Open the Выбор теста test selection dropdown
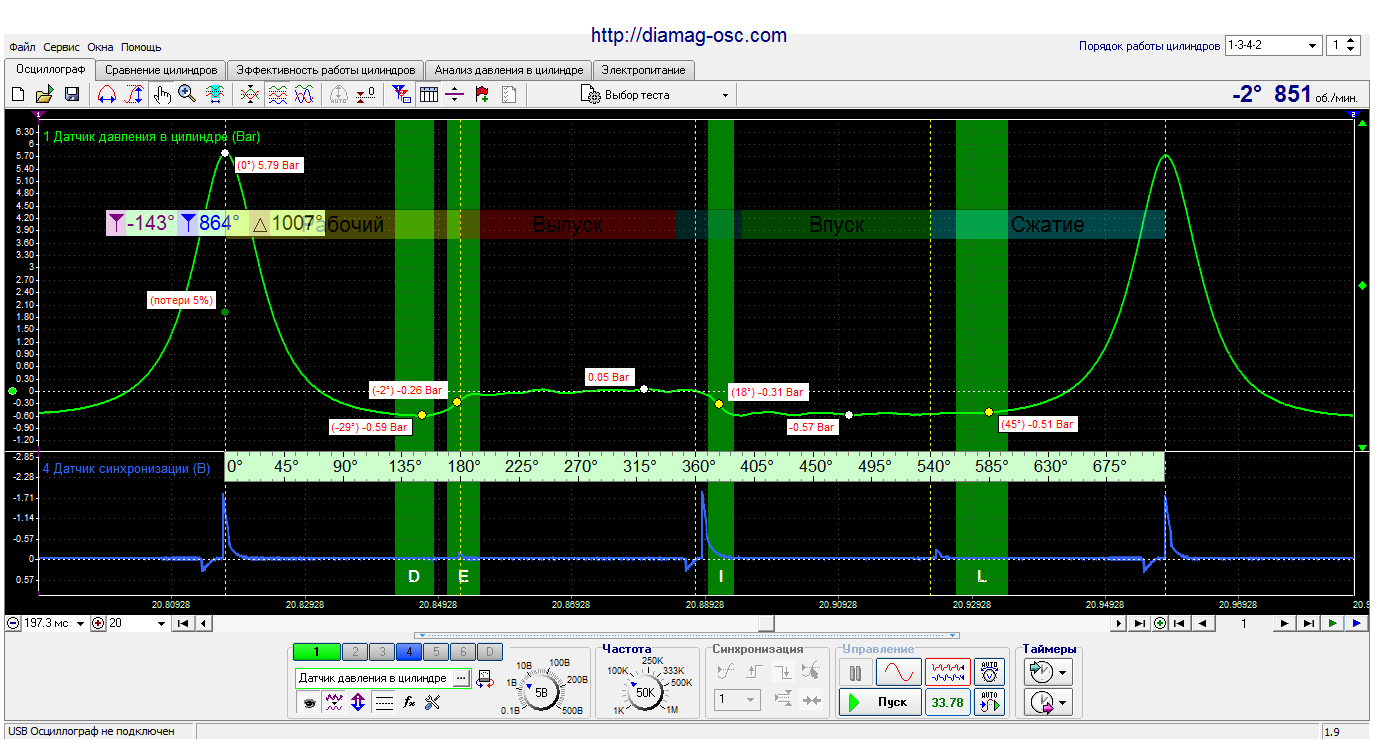Viewport: 1382px width, 744px height. 656,95
